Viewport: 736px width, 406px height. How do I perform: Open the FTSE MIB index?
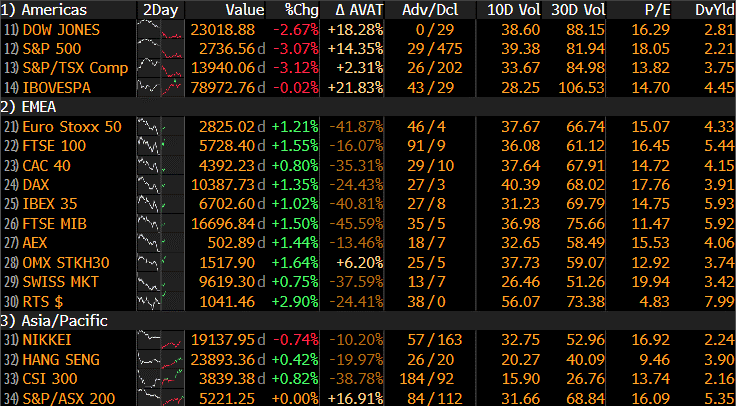[x=54, y=223]
